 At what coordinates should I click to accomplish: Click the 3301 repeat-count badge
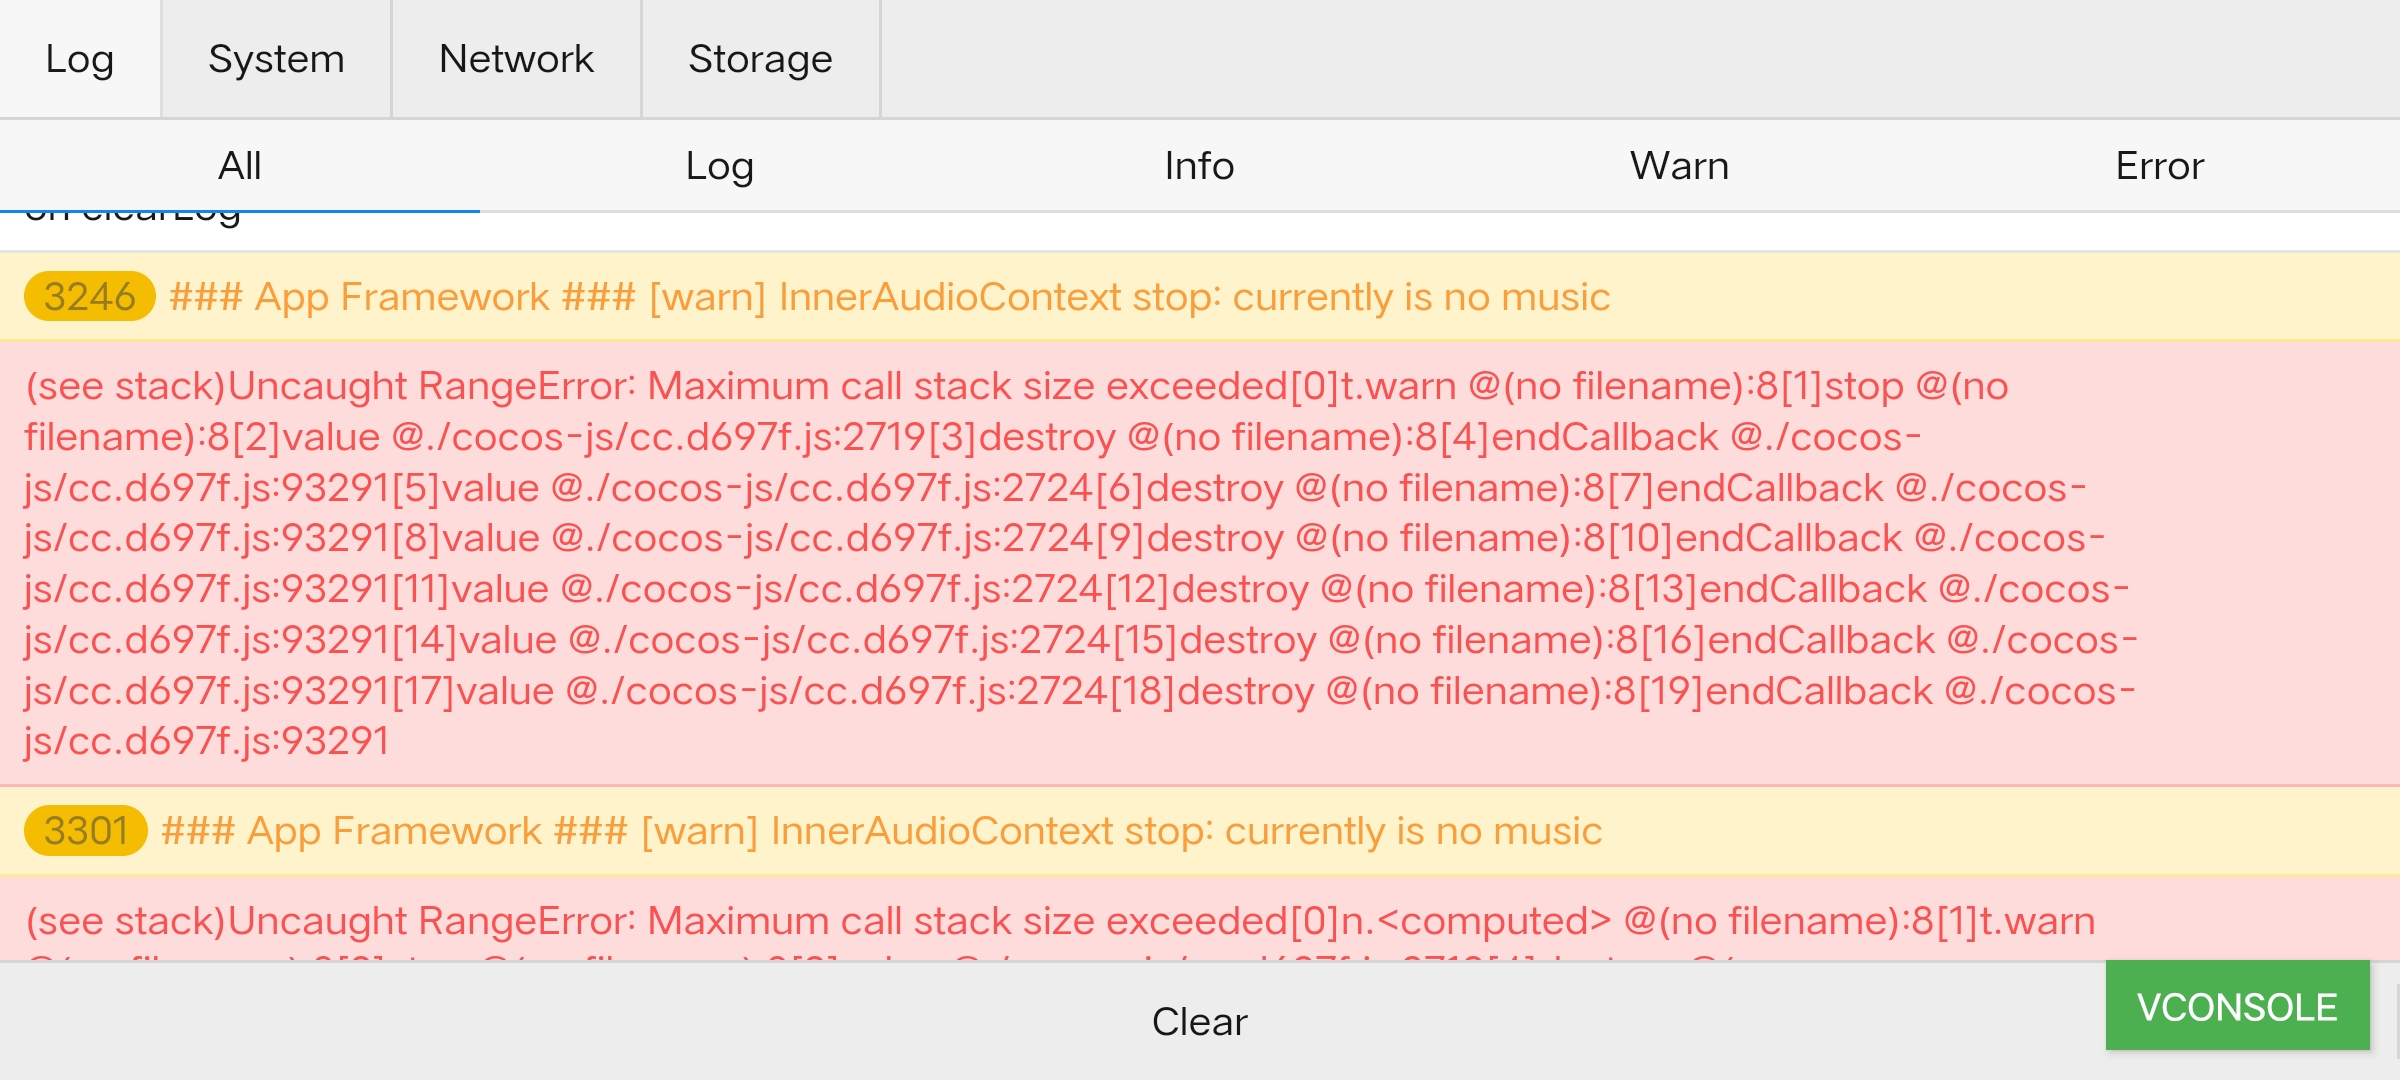86,831
